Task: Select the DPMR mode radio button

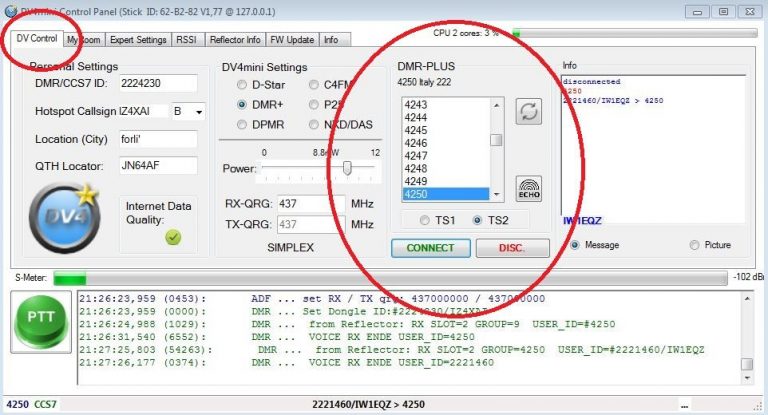Action: tap(241, 124)
